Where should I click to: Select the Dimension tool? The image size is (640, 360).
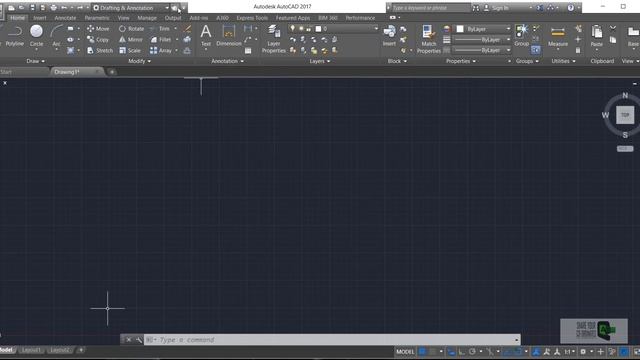229,36
